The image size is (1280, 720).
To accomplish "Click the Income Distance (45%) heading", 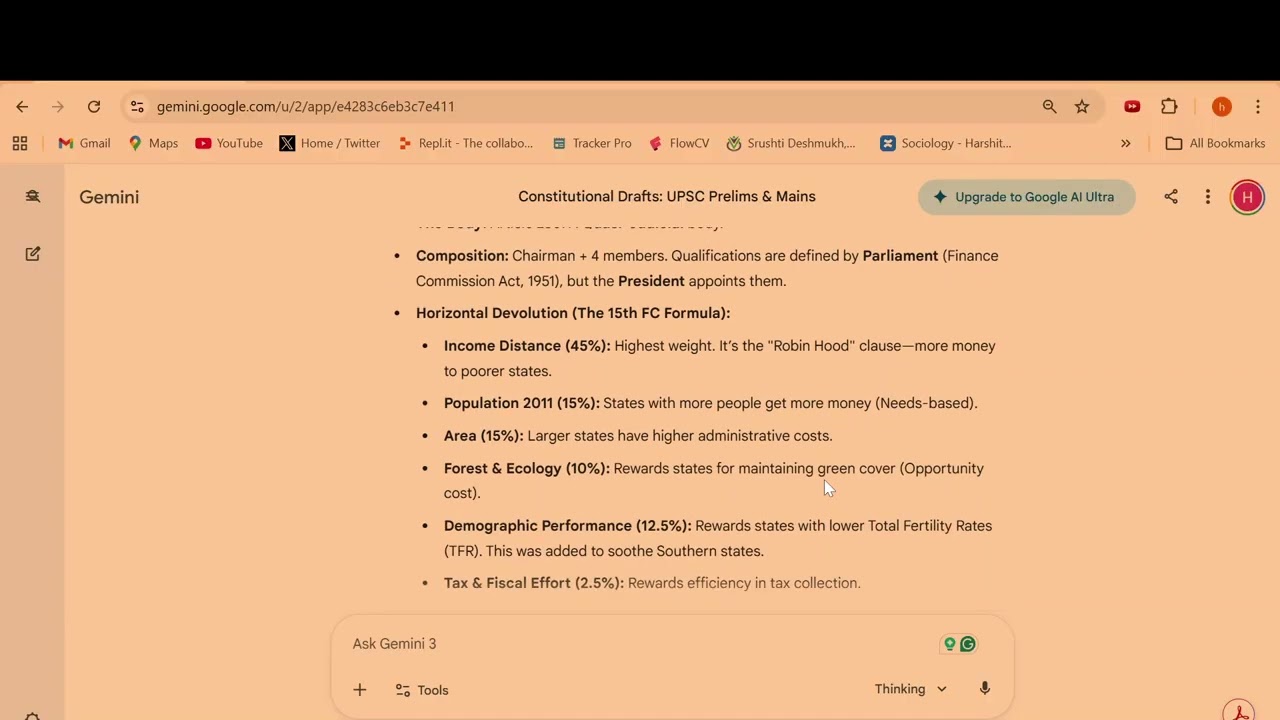I will [527, 346].
